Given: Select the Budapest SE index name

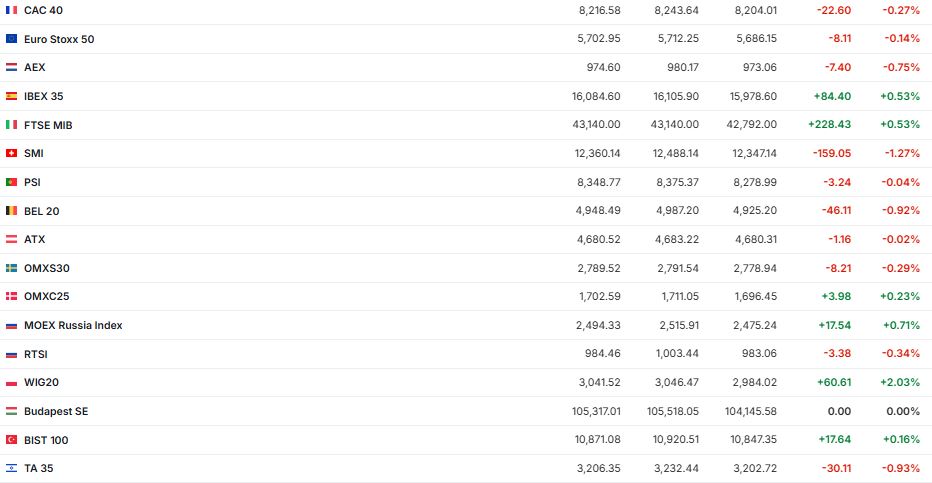Looking at the screenshot, I should tap(56, 411).
